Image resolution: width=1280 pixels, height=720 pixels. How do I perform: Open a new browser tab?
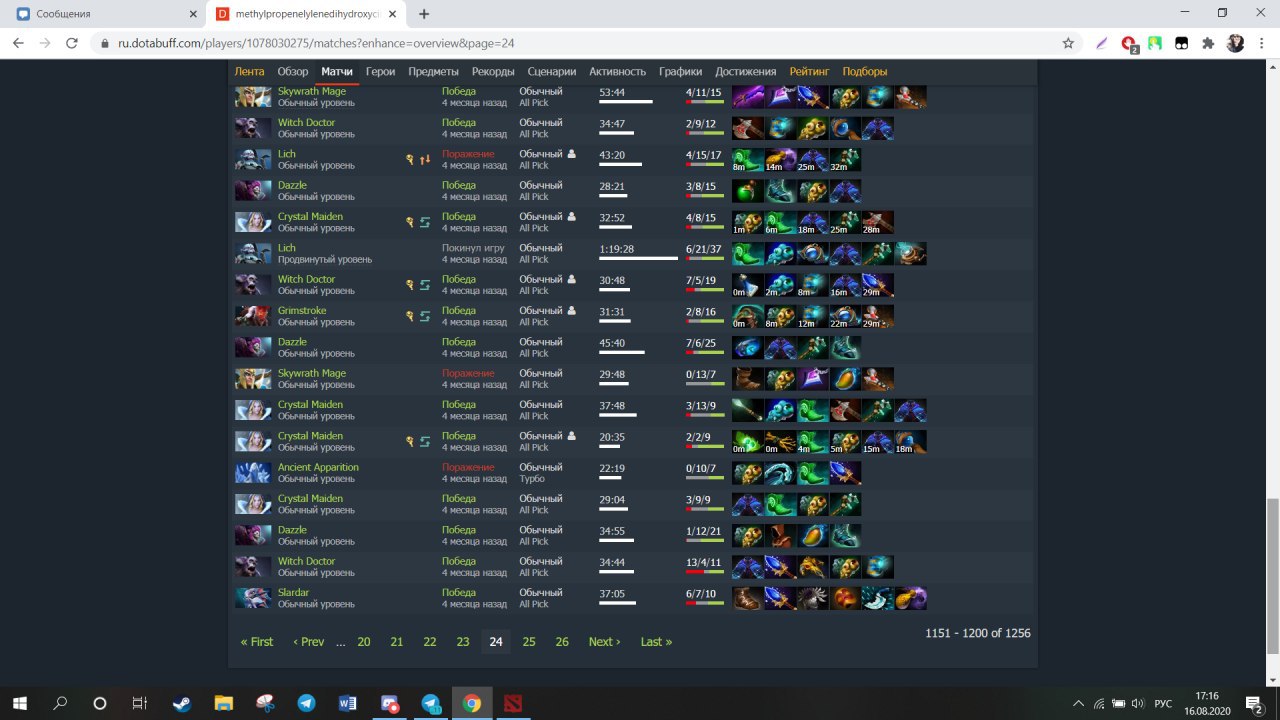coord(424,14)
